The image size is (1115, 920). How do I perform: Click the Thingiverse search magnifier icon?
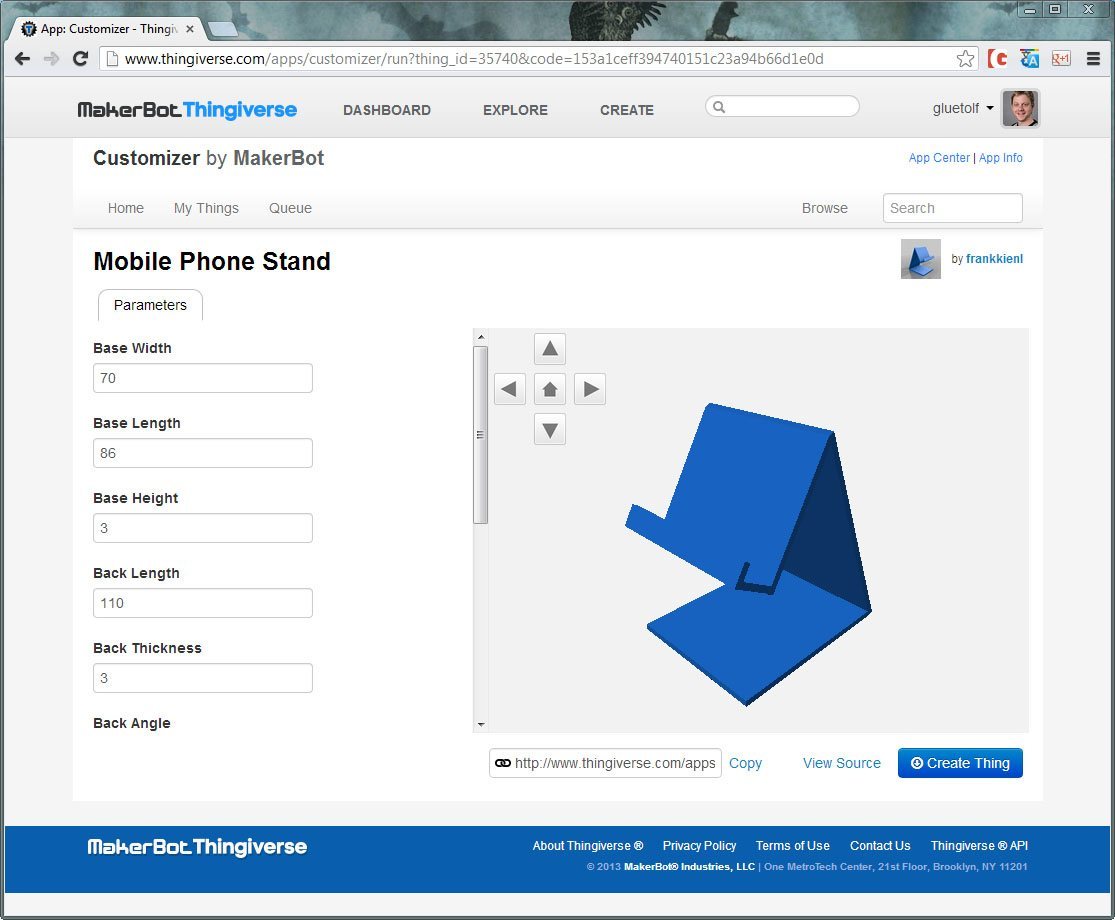[719, 107]
